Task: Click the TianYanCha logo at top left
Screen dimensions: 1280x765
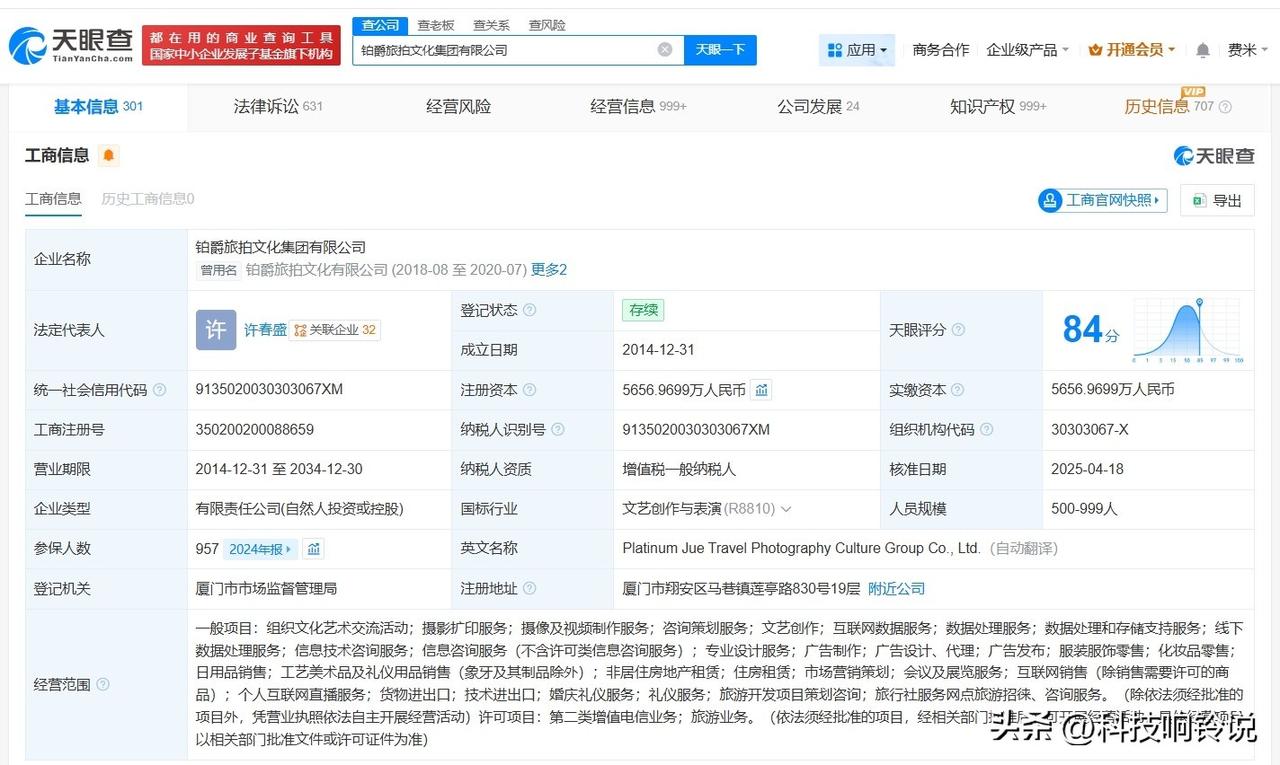Action: tap(70, 45)
